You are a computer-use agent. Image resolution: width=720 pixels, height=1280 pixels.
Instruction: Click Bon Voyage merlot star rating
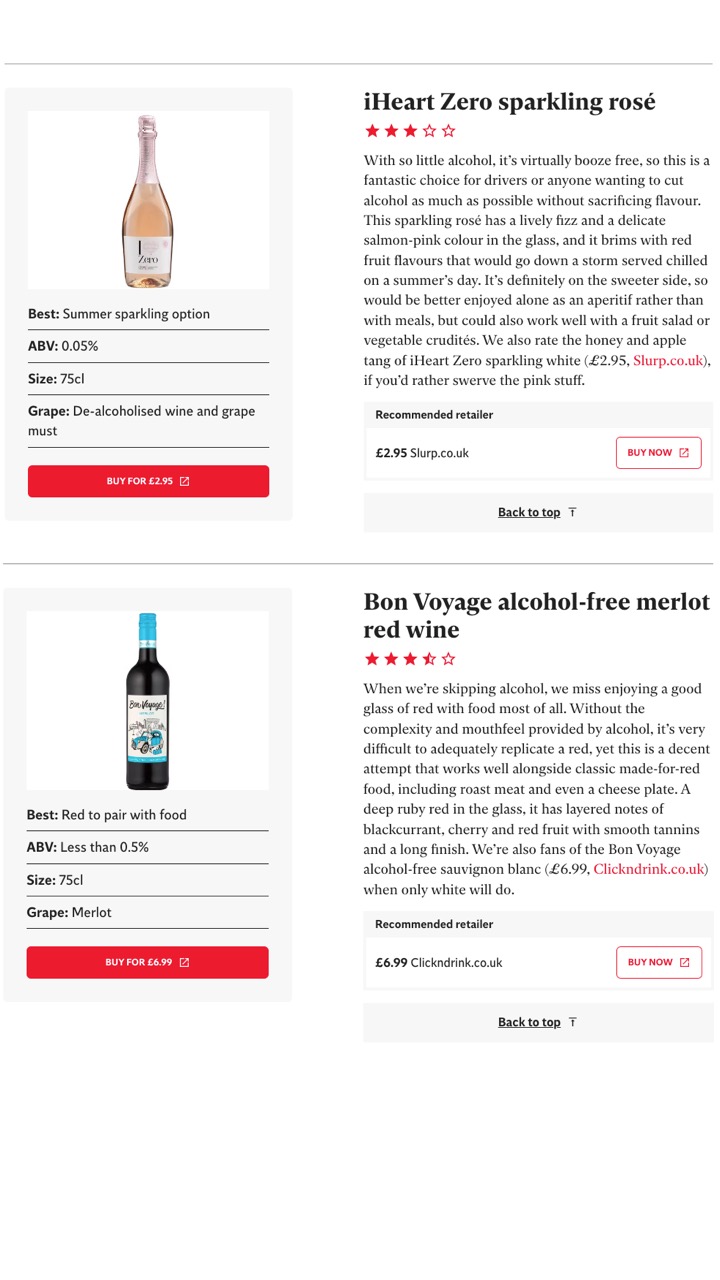(x=410, y=659)
